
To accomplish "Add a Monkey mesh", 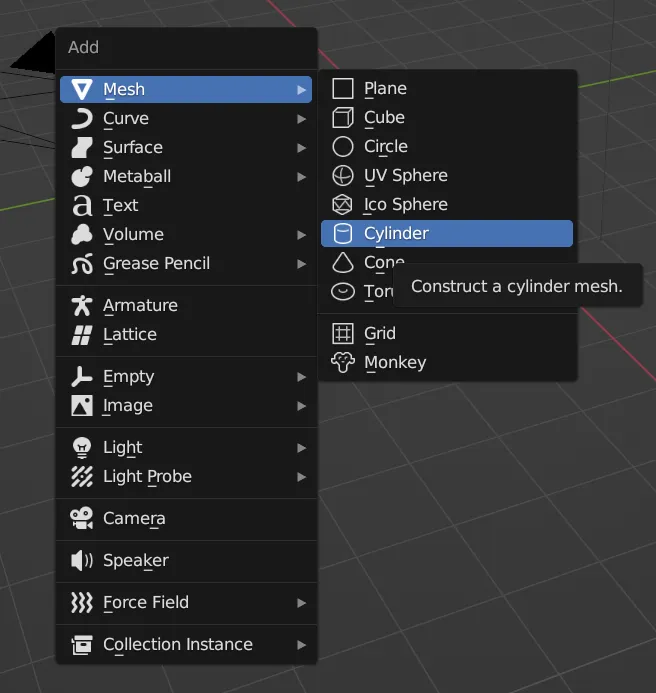I will [x=447, y=362].
